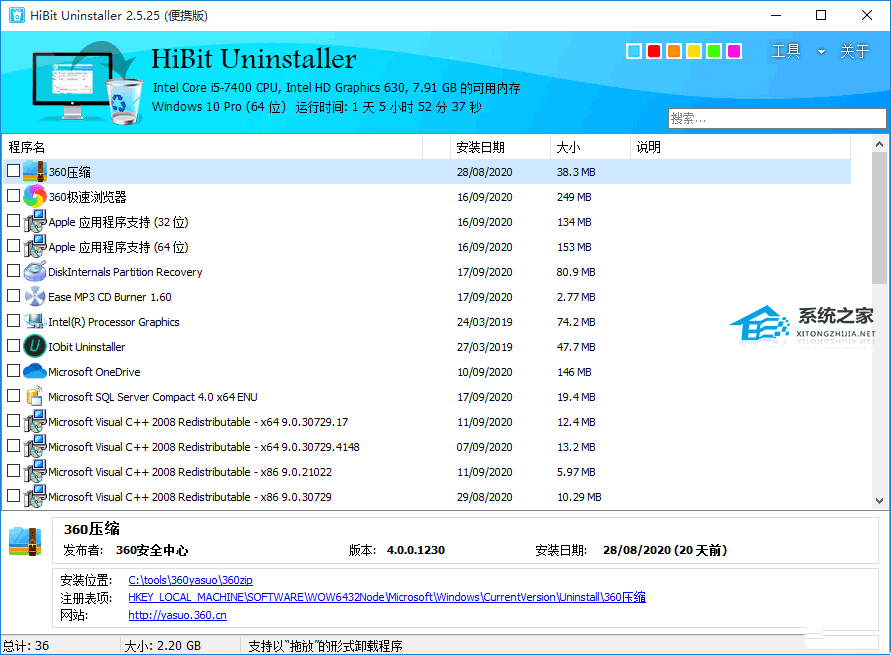
Task: Tick the IObit Uninstaller checkbox
Action: (x=13, y=345)
